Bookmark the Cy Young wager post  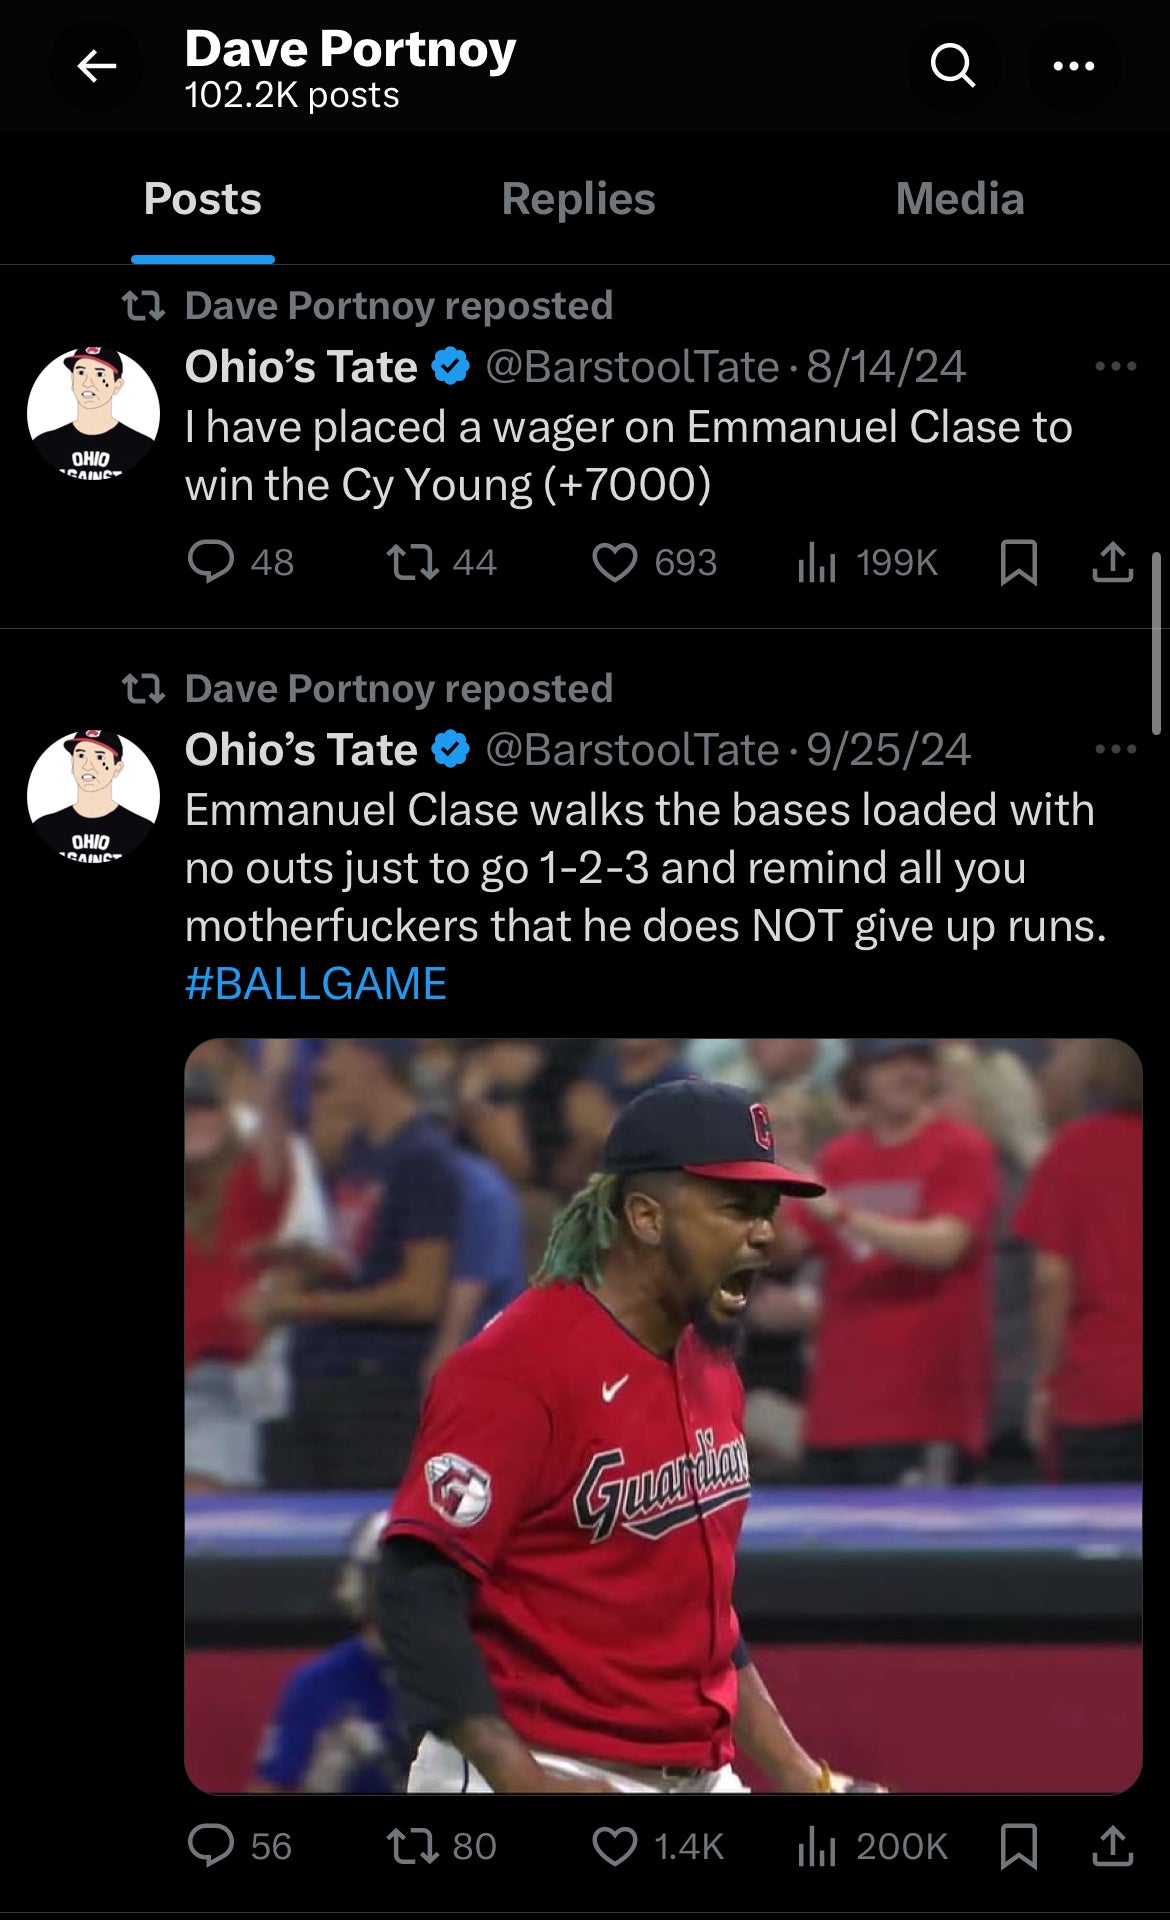(x=1018, y=562)
